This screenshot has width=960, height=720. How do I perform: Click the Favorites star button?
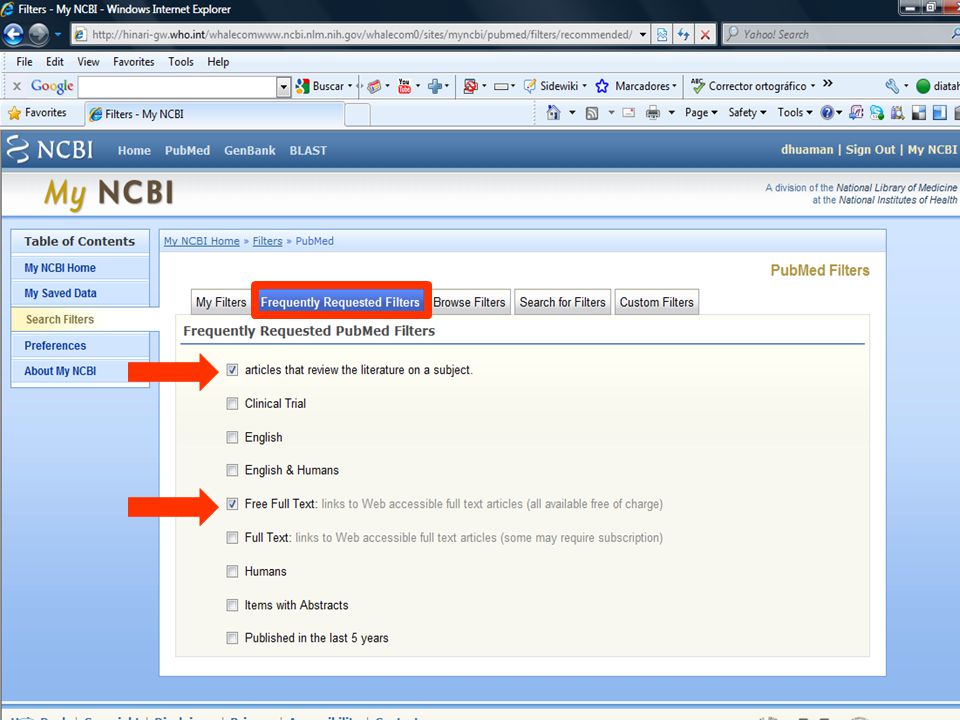point(37,113)
